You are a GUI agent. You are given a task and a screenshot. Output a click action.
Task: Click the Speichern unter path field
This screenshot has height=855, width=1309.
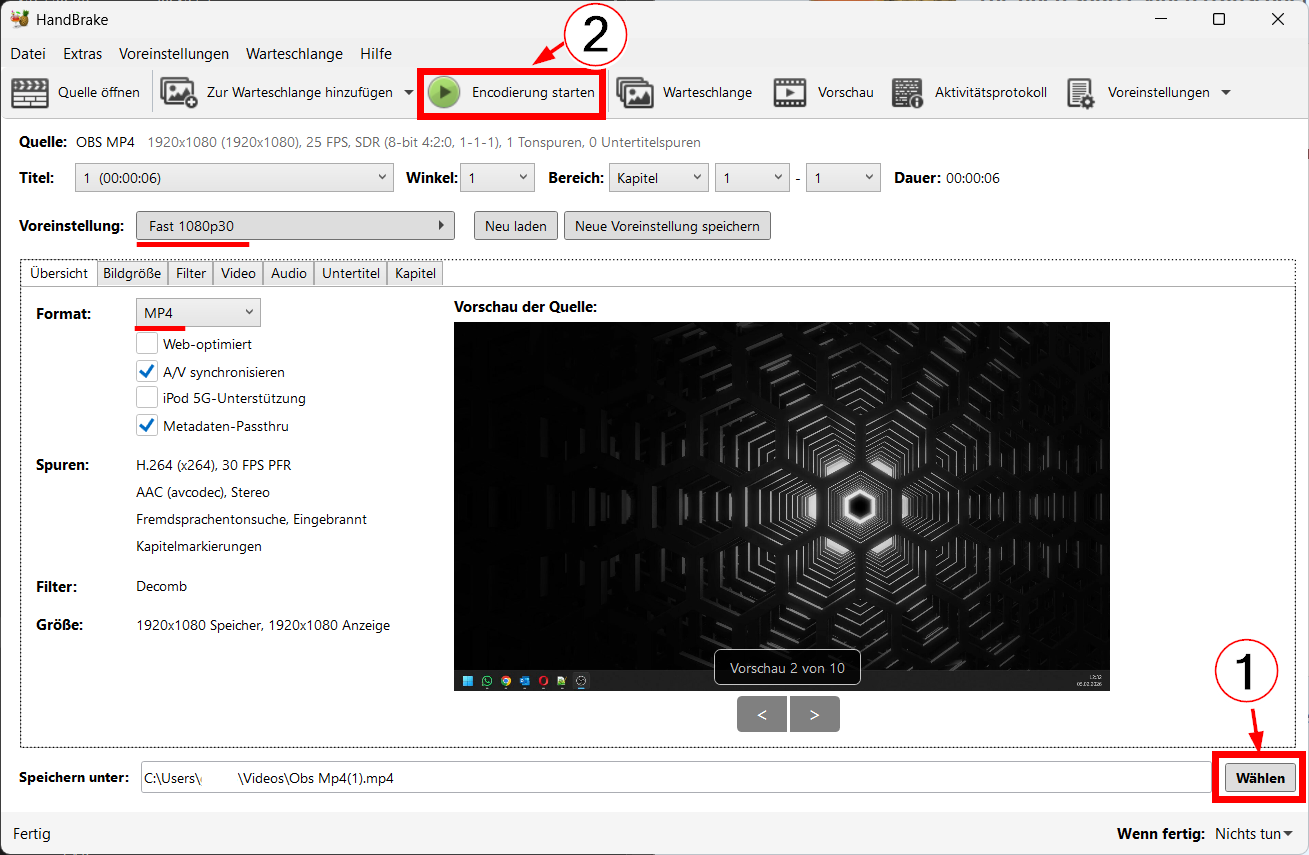[x=675, y=778]
